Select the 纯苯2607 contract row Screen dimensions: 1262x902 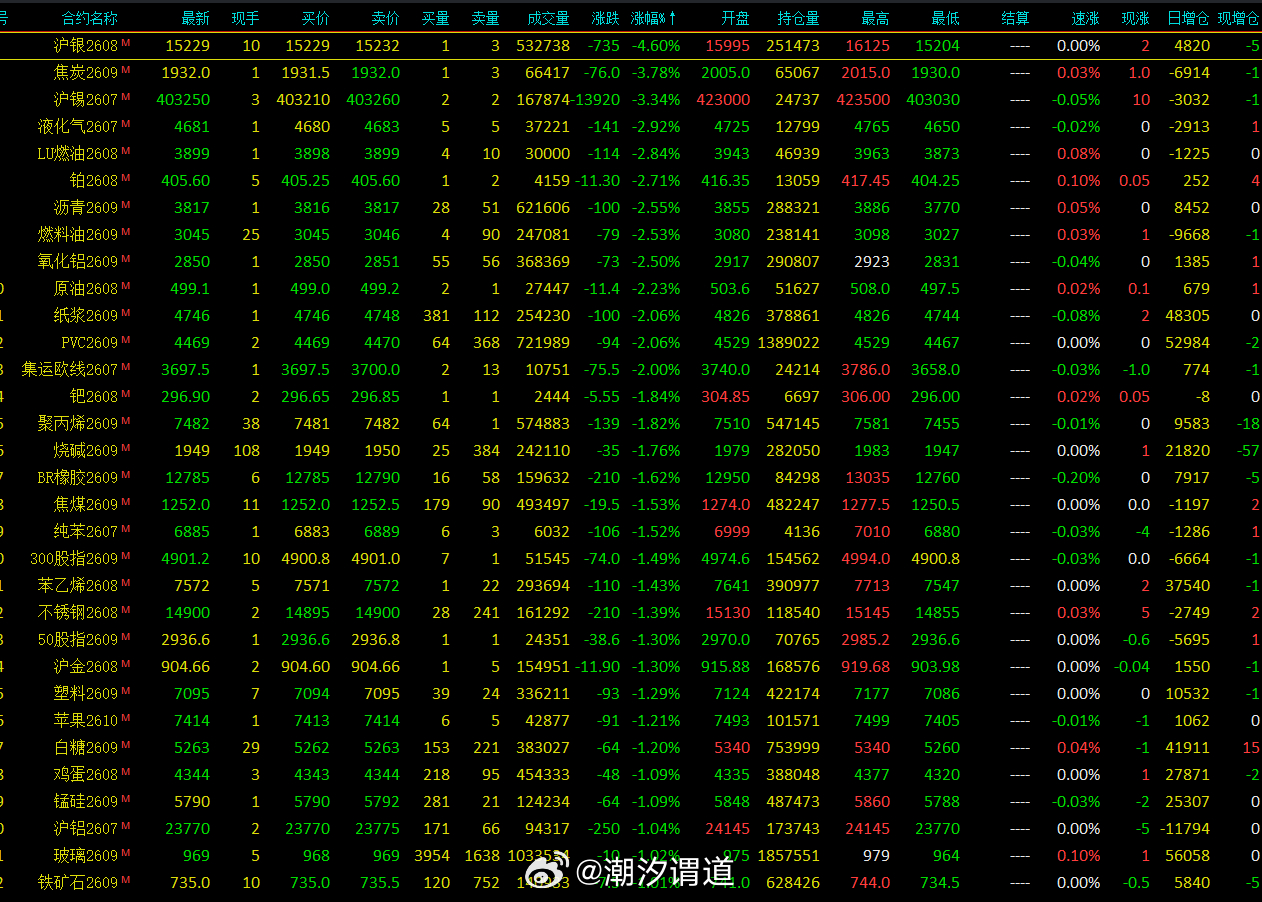[631, 531]
